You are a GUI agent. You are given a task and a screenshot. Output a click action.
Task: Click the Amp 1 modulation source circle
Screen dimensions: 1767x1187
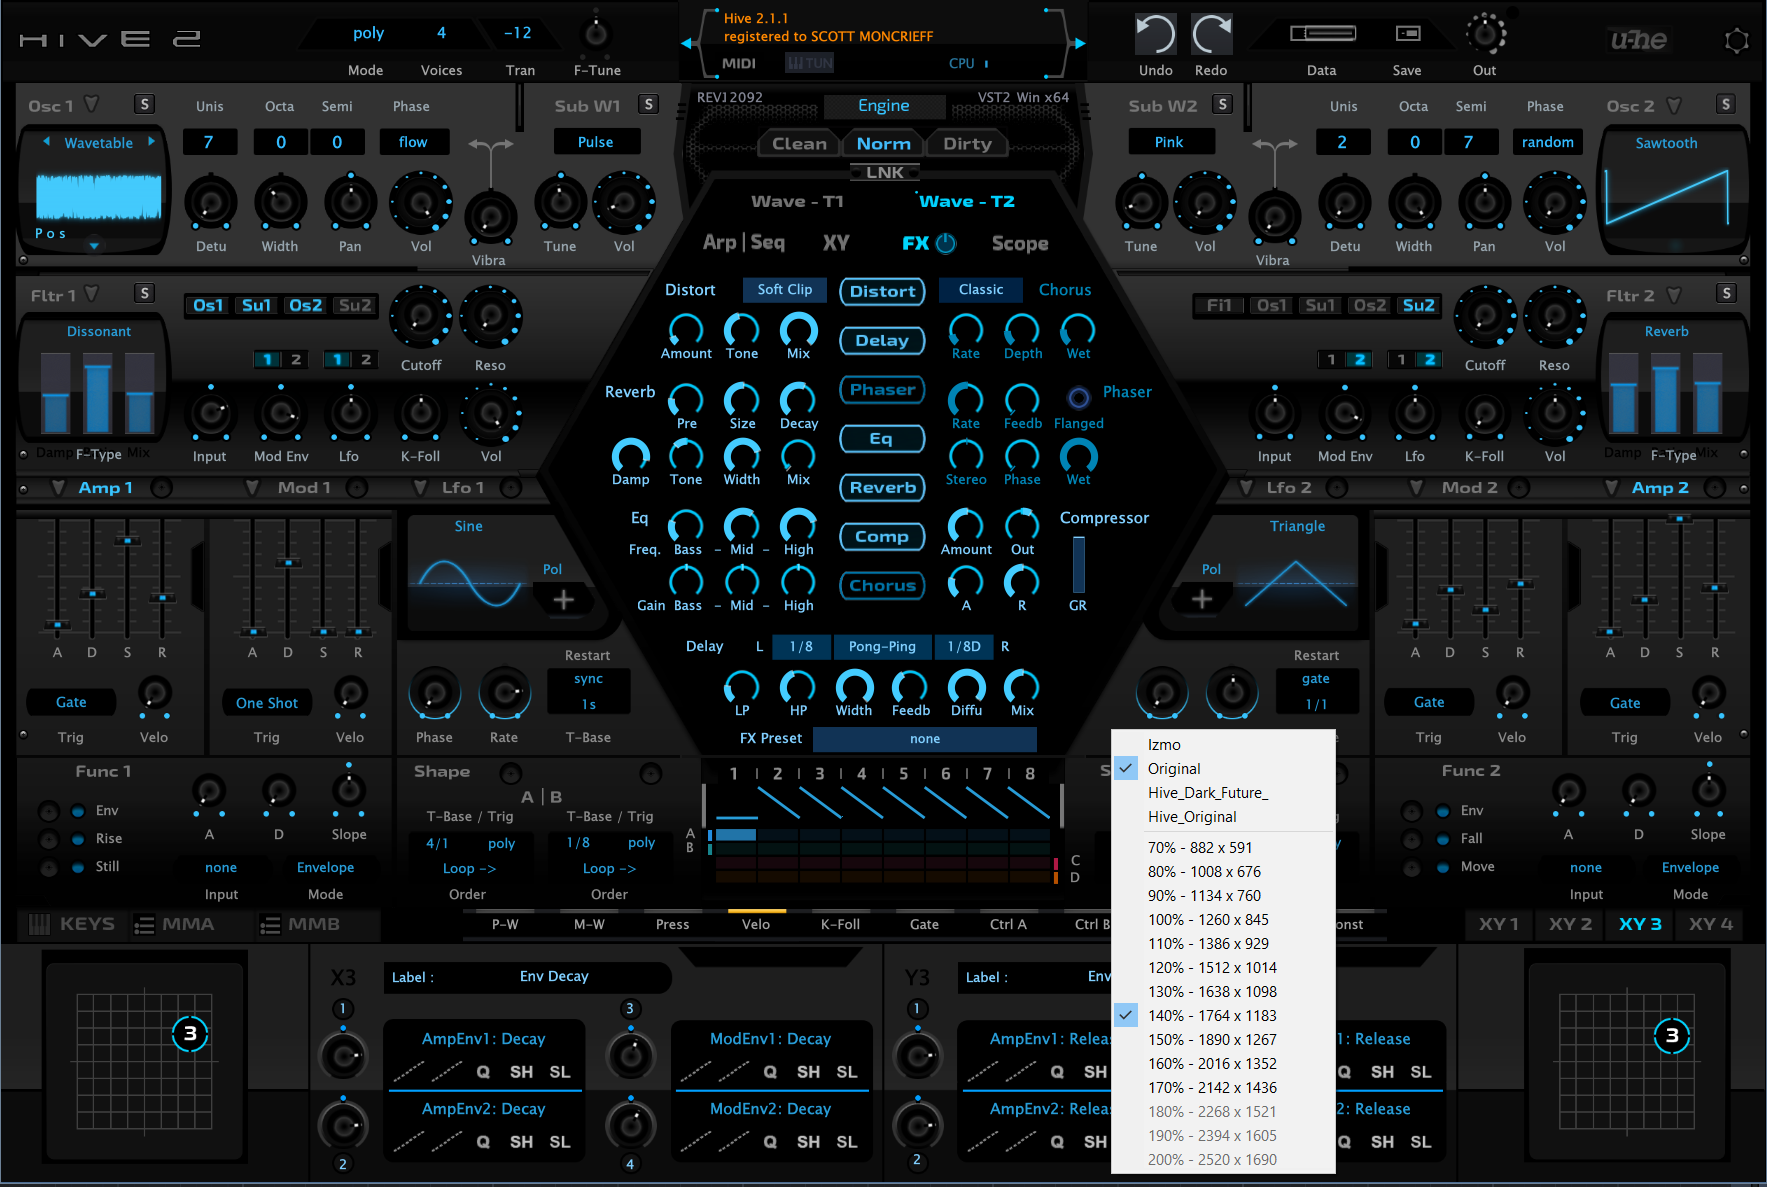pyautogui.click(x=161, y=488)
